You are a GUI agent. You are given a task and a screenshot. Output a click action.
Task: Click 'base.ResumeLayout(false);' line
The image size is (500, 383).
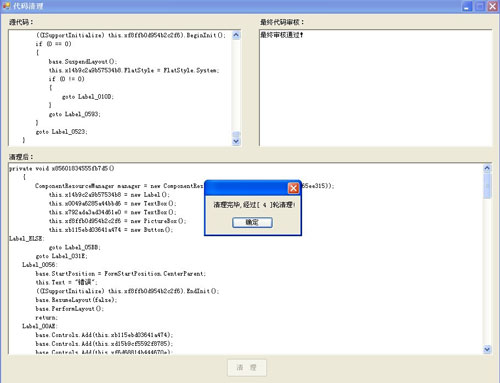(76, 300)
